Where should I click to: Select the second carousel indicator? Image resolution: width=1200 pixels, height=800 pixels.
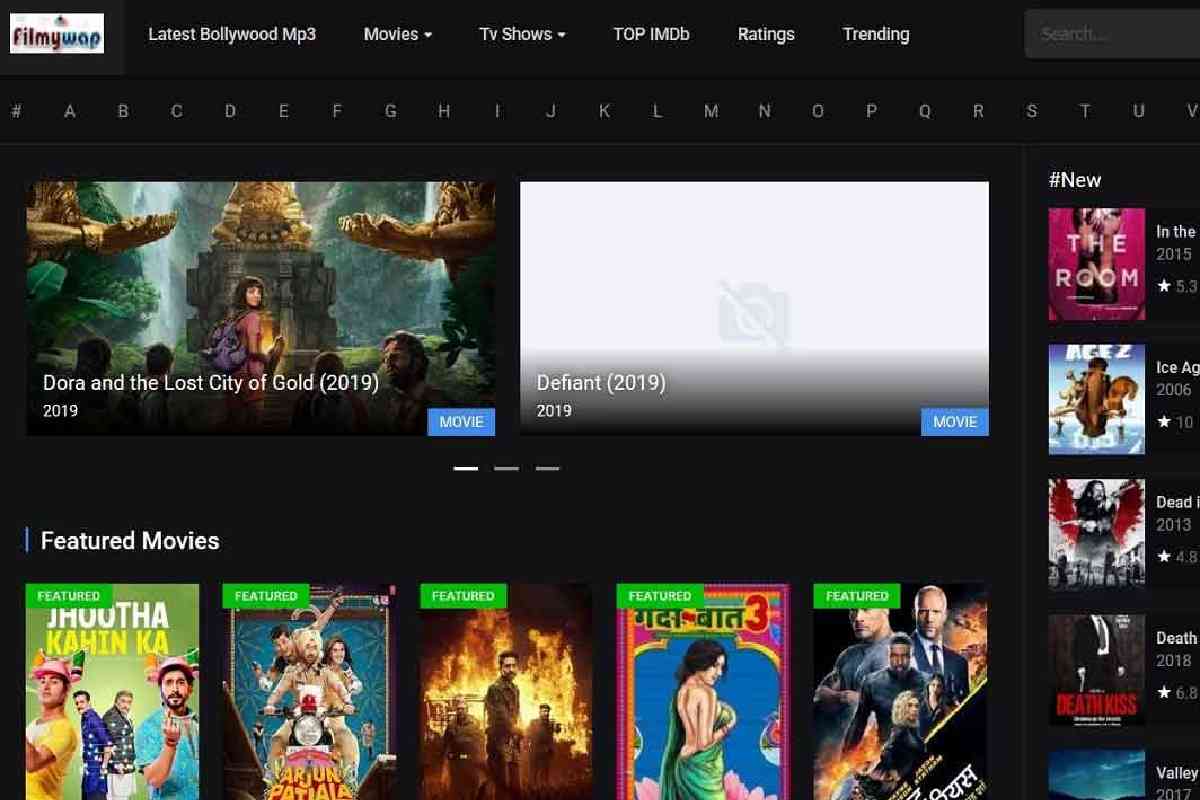[x=507, y=468]
